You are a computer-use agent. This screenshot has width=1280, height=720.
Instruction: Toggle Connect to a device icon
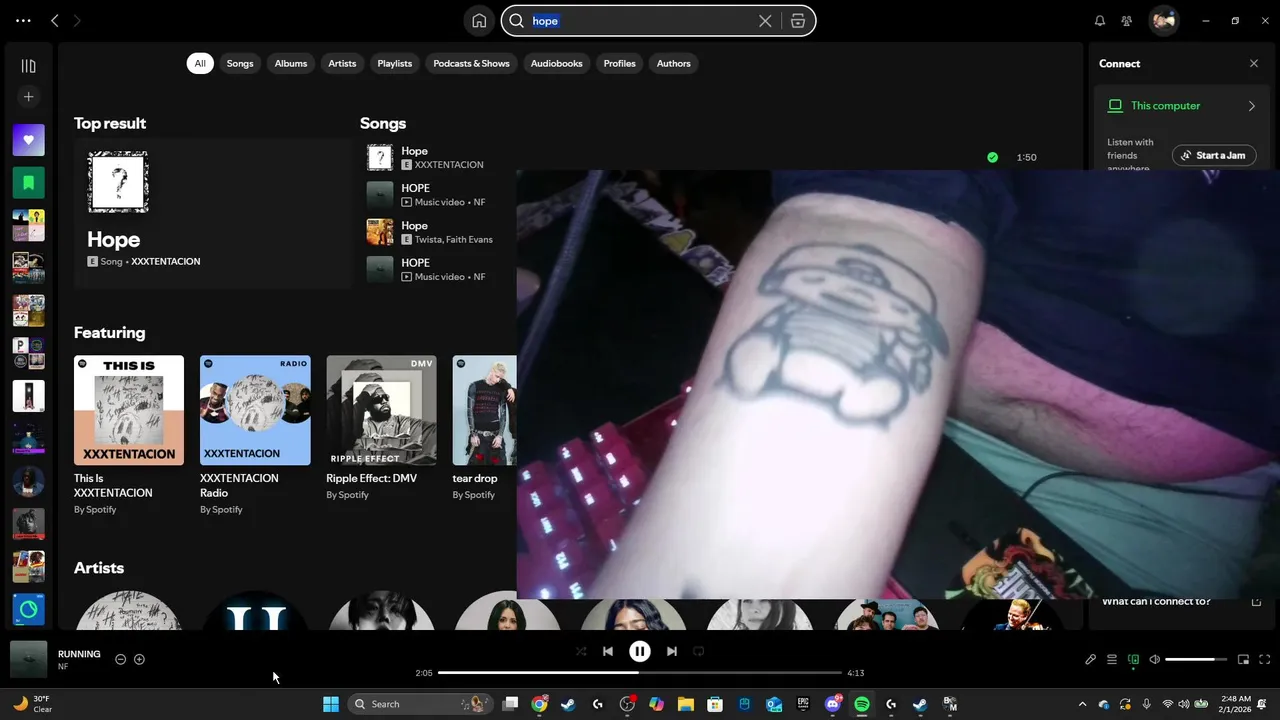[x=1133, y=660]
